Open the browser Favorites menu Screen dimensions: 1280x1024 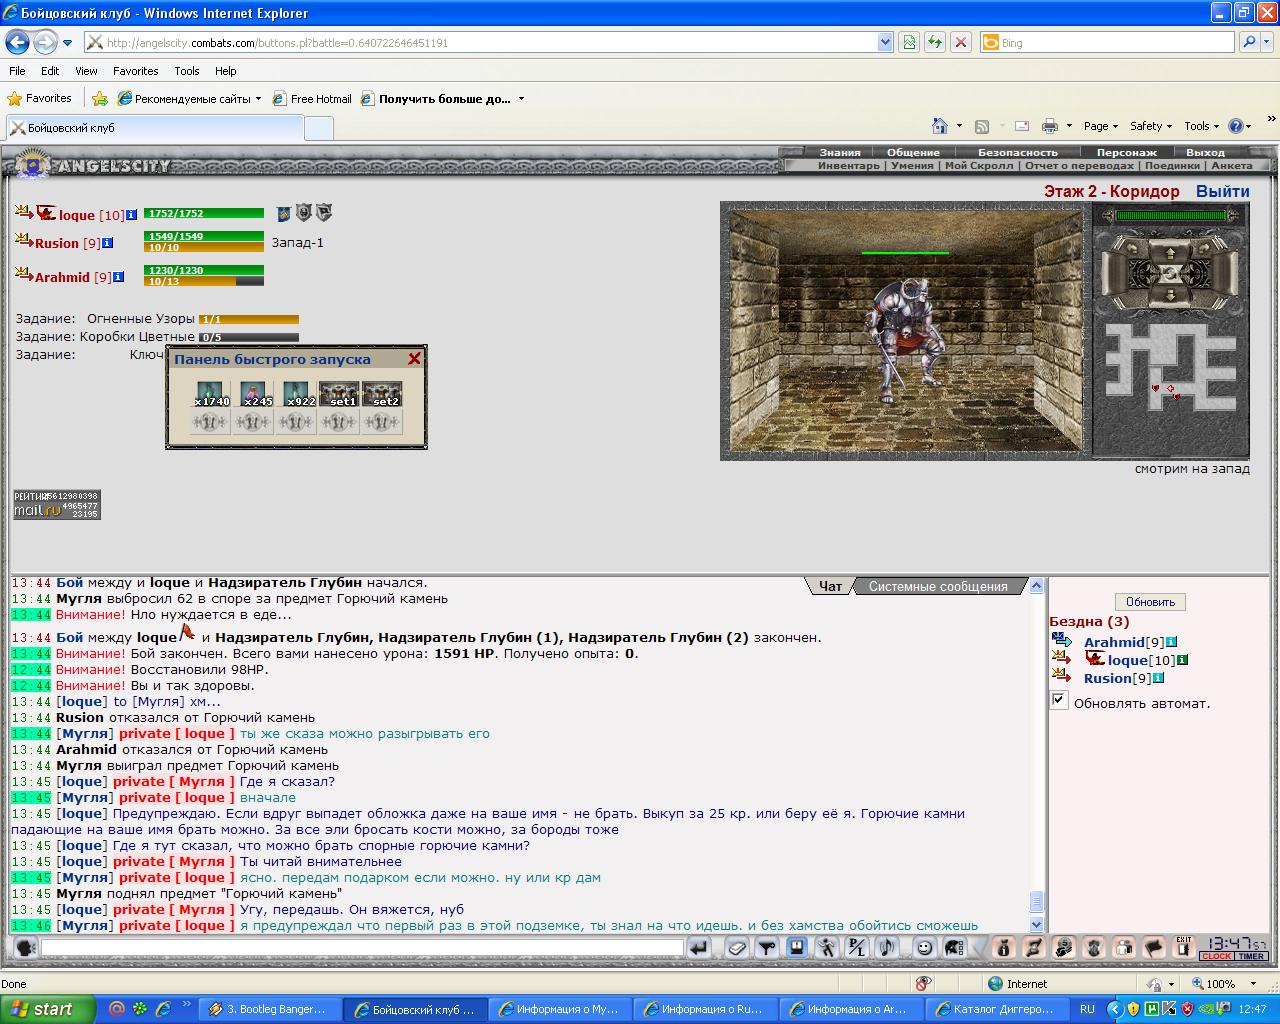[135, 71]
